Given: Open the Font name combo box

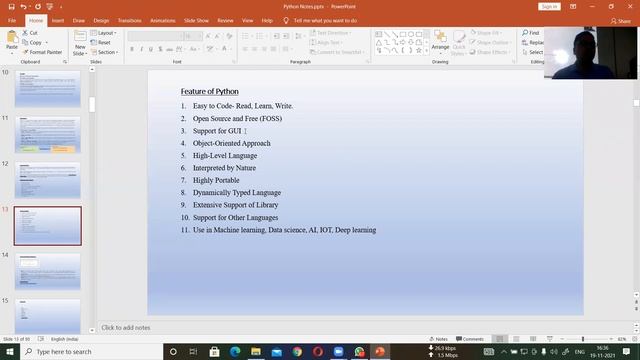Looking at the screenshot, I should 155,36.
